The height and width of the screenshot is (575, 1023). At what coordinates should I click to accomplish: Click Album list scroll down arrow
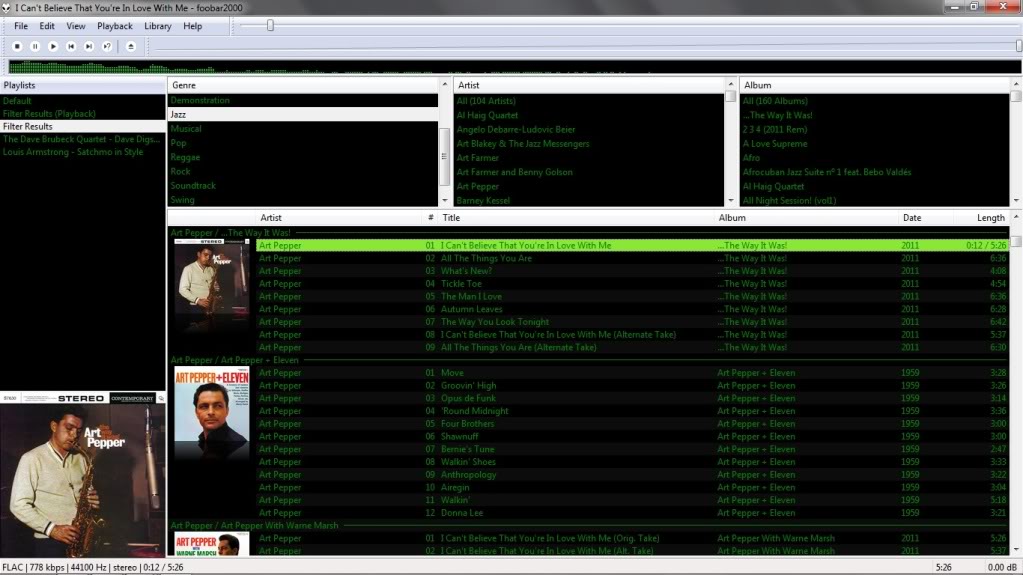(1016, 200)
